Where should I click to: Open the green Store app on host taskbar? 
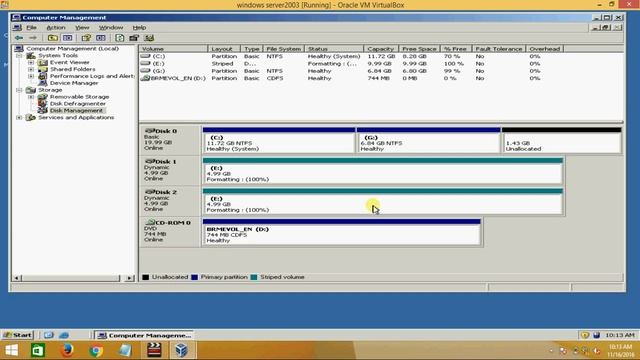(x=38, y=351)
